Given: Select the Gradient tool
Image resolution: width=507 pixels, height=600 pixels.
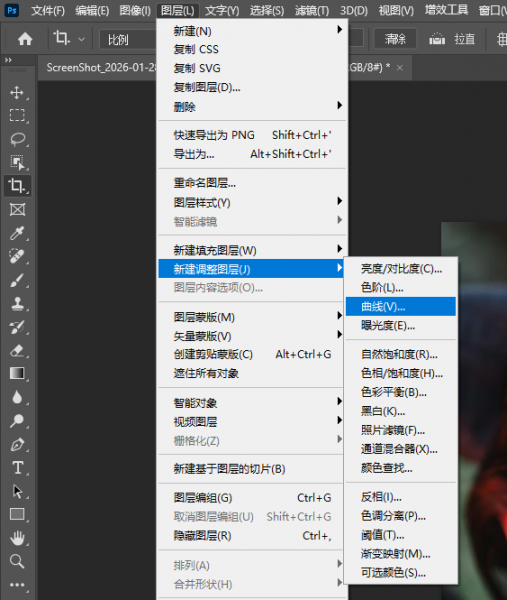Looking at the screenshot, I should pos(17,373).
